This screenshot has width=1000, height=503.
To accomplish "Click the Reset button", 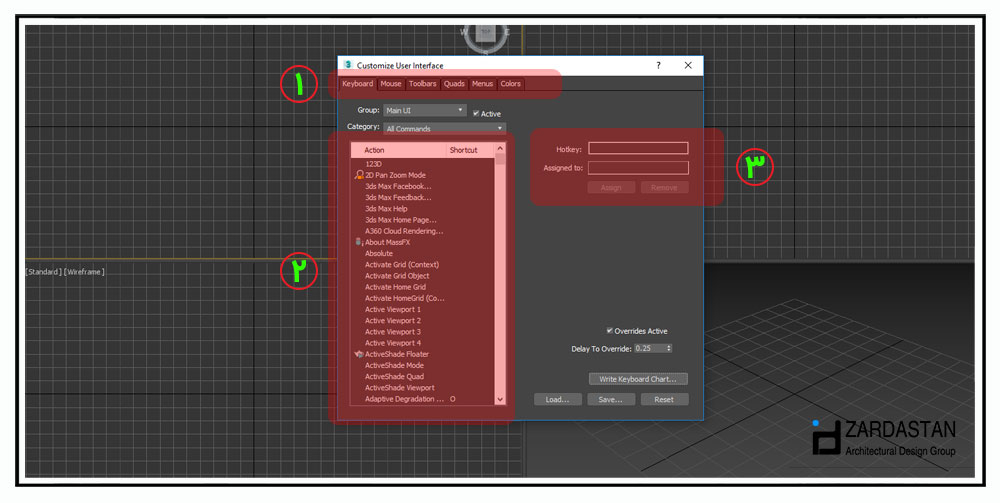I will coord(664,399).
